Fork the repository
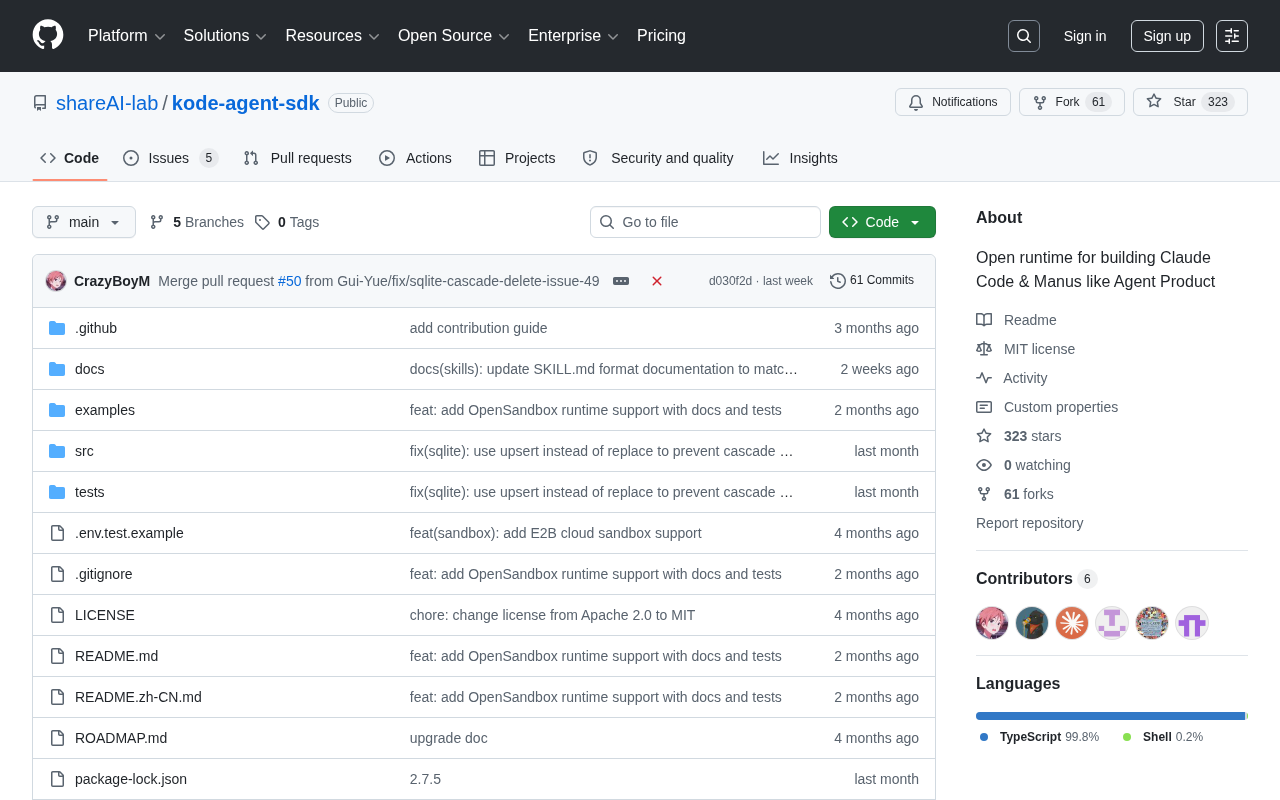 1072,102
